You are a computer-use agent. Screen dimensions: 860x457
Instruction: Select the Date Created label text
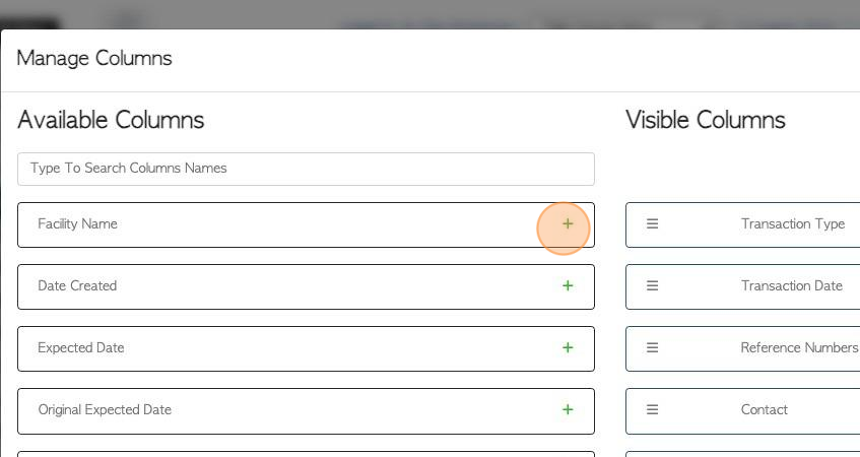coord(77,286)
